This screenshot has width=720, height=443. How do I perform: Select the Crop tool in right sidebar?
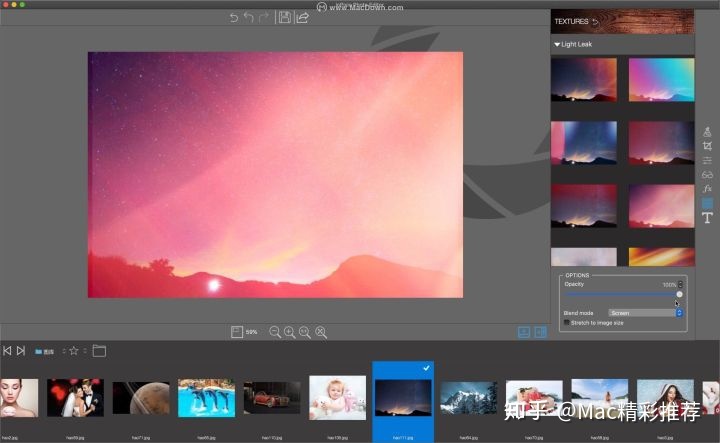[707, 146]
